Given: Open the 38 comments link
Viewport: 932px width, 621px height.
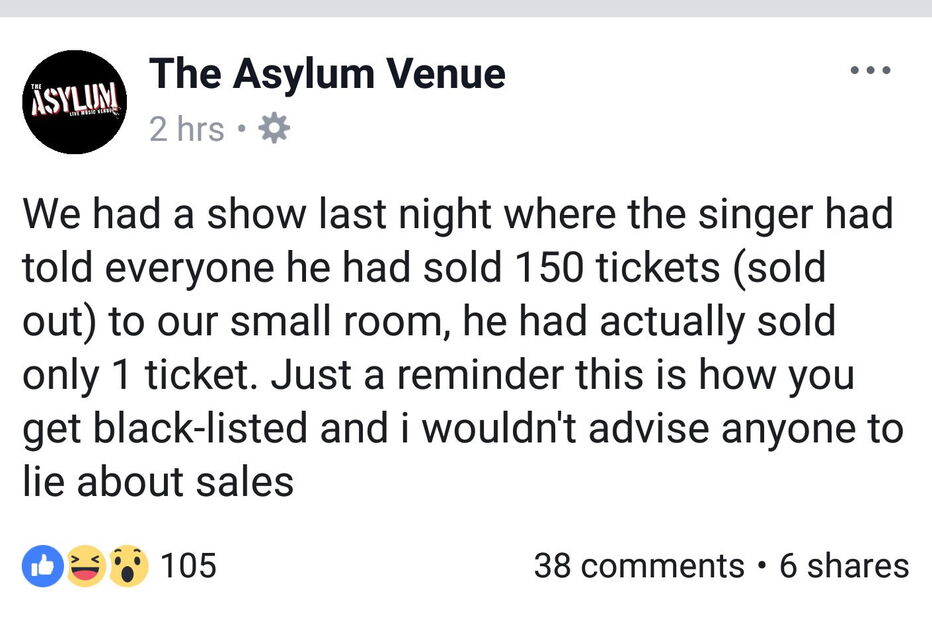Looking at the screenshot, I should point(639,566).
